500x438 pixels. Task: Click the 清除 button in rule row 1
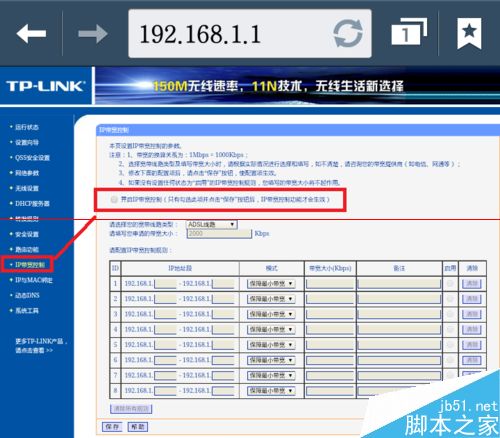(472, 284)
